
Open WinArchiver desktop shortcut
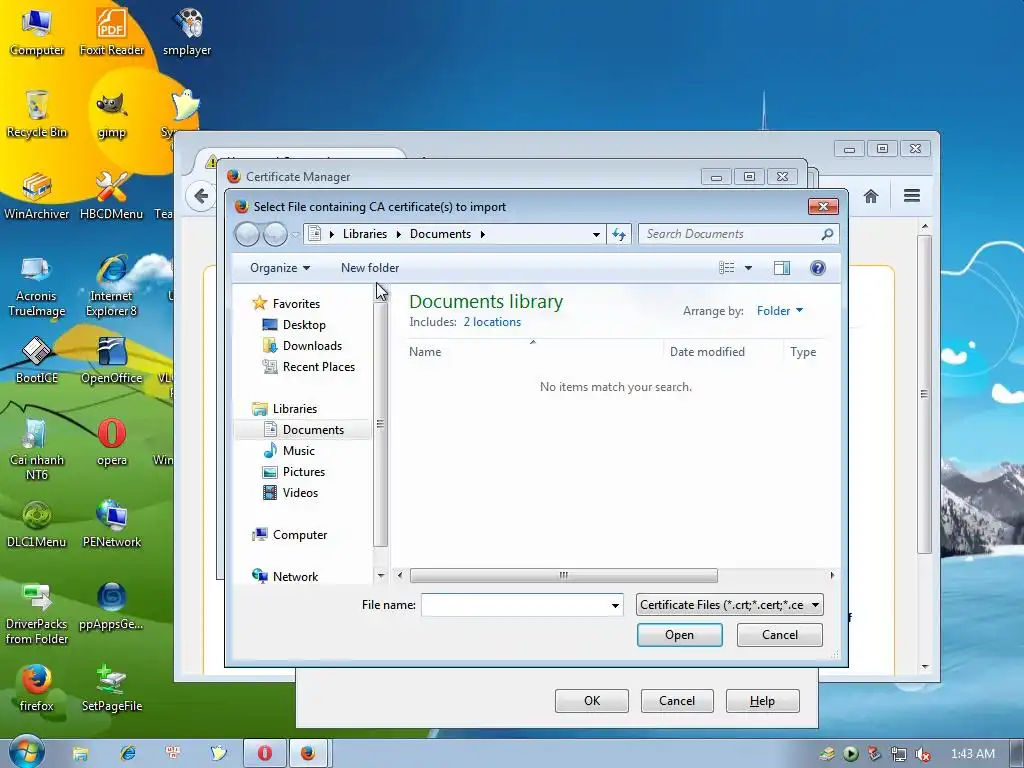[x=37, y=195]
